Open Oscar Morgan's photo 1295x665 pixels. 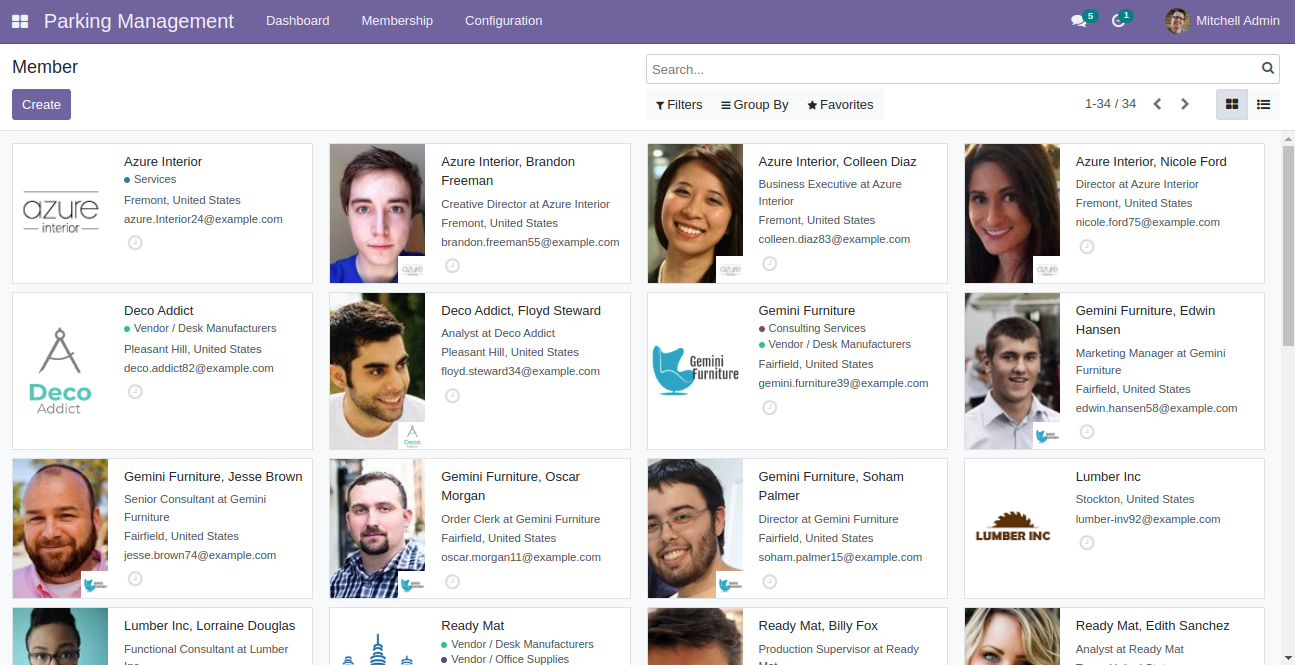(378, 529)
